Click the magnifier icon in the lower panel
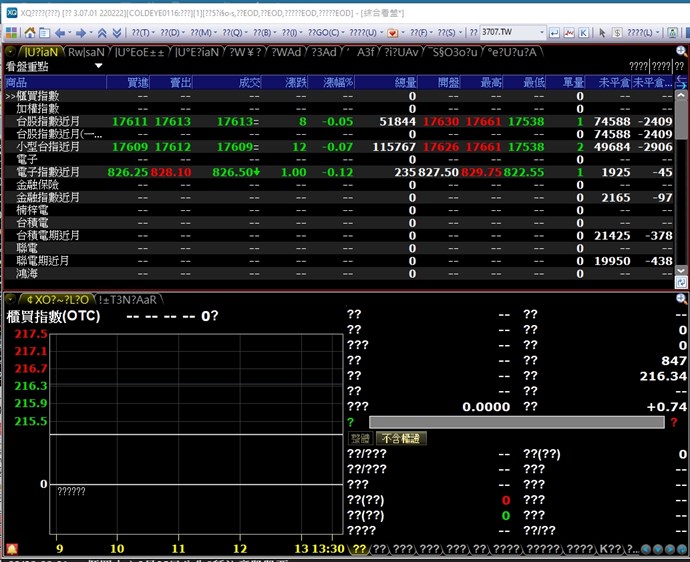This screenshot has height=562, width=690. [x=681, y=299]
